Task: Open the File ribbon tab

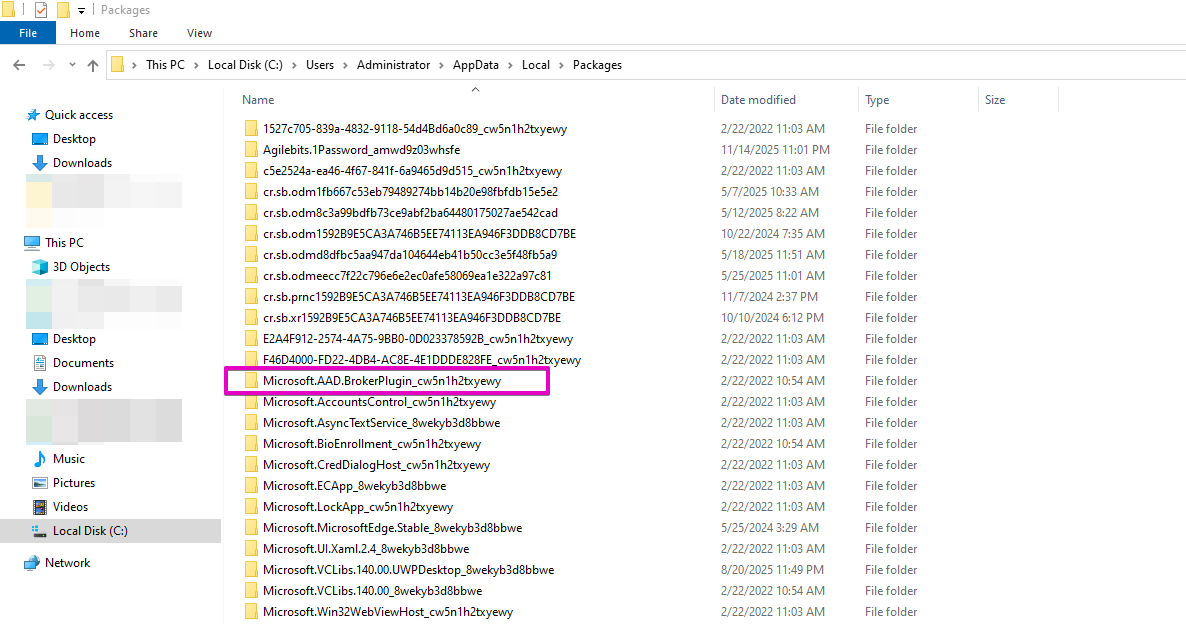Action: click(28, 33)
